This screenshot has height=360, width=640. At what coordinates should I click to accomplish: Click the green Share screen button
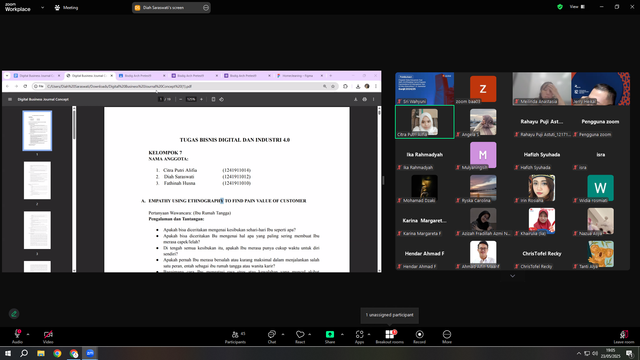coord(330,337)
